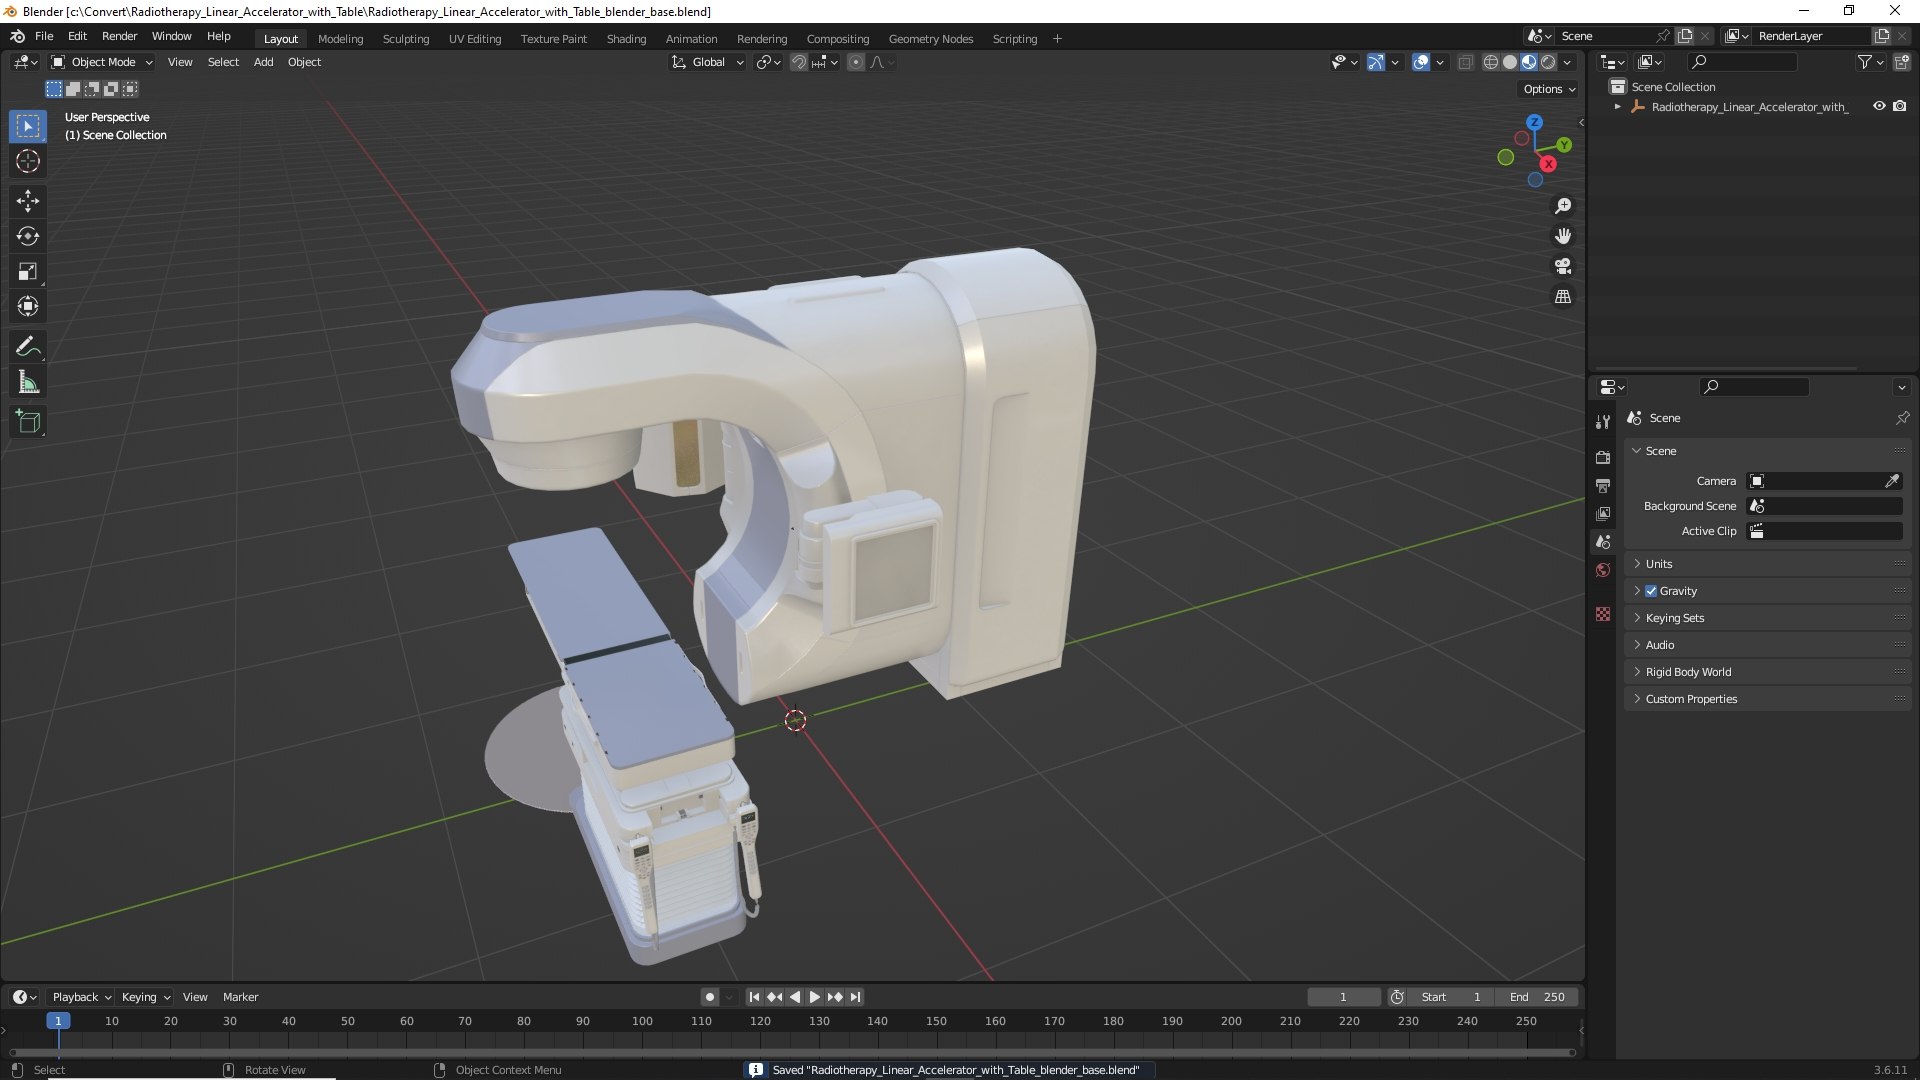Switch perspective/orthographic grid icon
The image size is (1920, 1080).
click(x=1563, y=296)
